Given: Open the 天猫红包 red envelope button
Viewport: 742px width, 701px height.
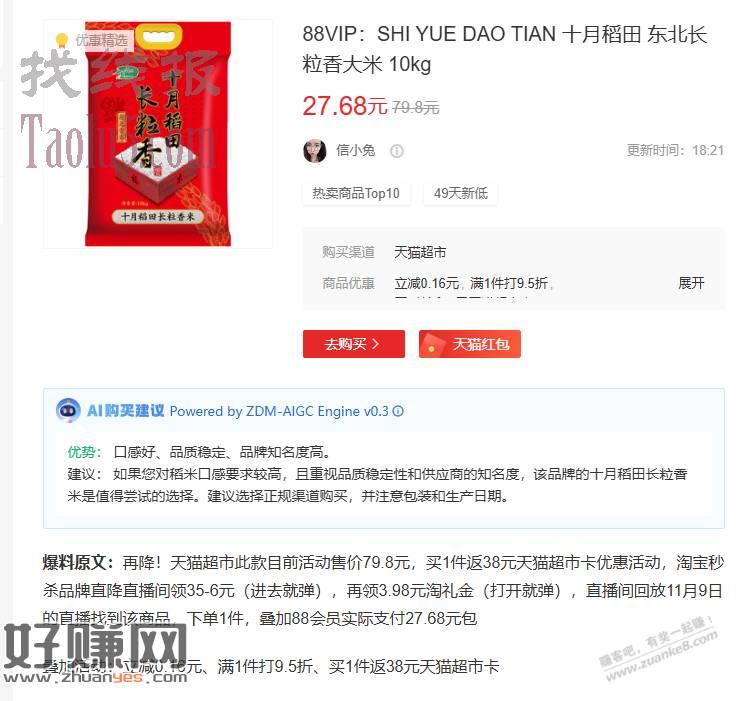Looking at the screenshot, I should click(x=469, y=344).
